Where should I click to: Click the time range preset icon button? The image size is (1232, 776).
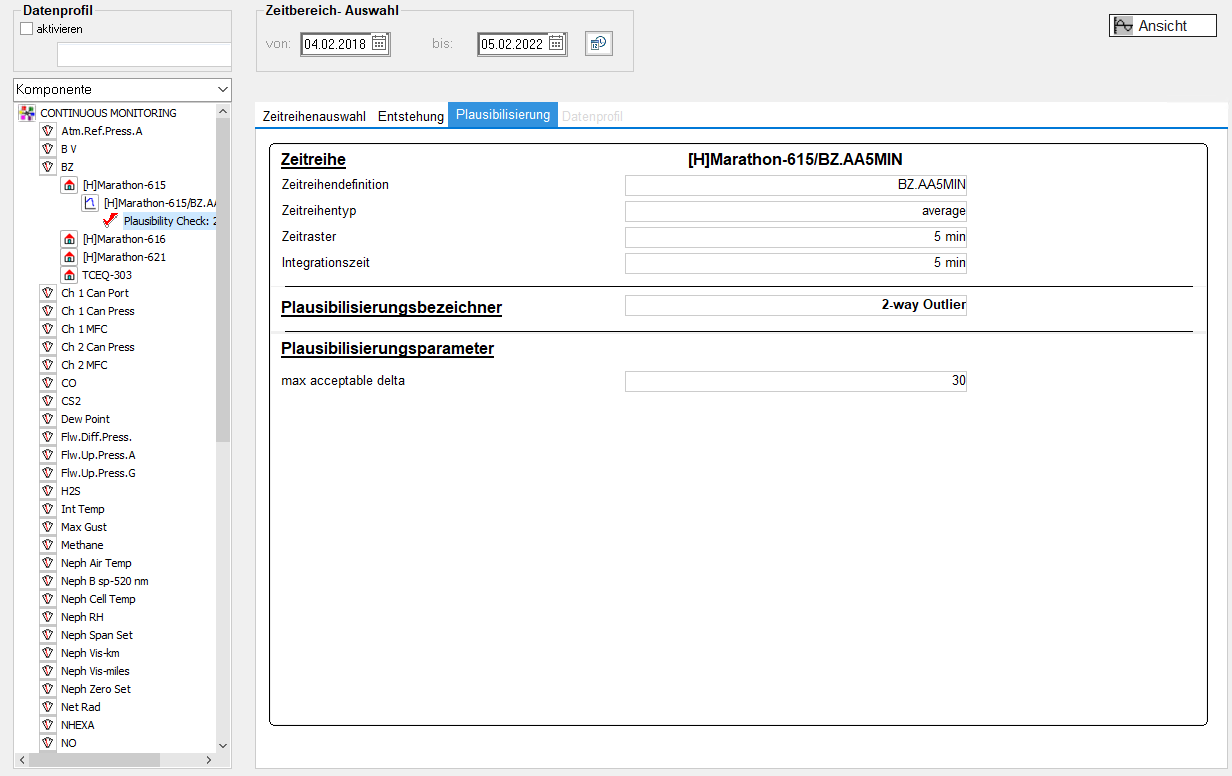[598, 44]
